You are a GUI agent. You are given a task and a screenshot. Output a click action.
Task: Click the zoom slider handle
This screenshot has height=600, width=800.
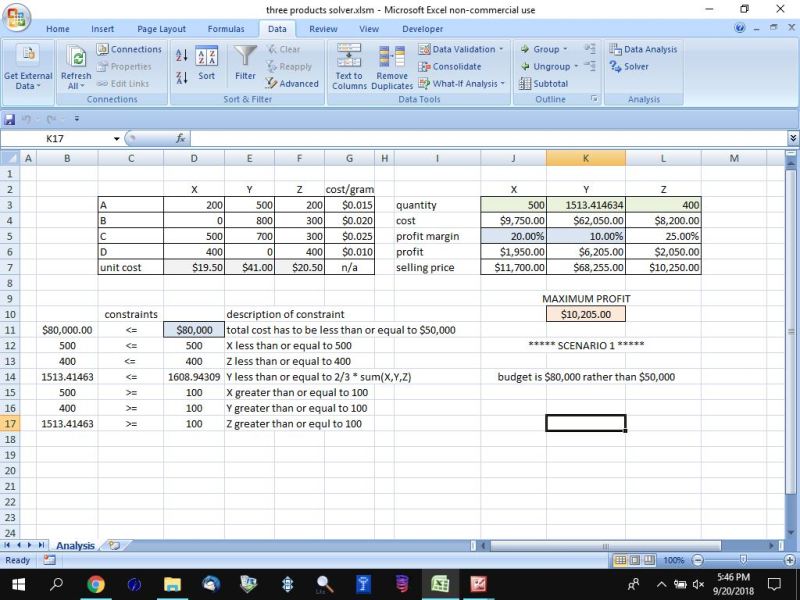743,560
